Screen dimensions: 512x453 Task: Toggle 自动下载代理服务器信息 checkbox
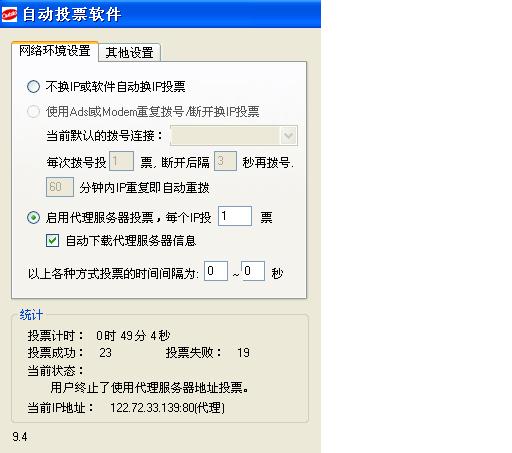point(52,240)
